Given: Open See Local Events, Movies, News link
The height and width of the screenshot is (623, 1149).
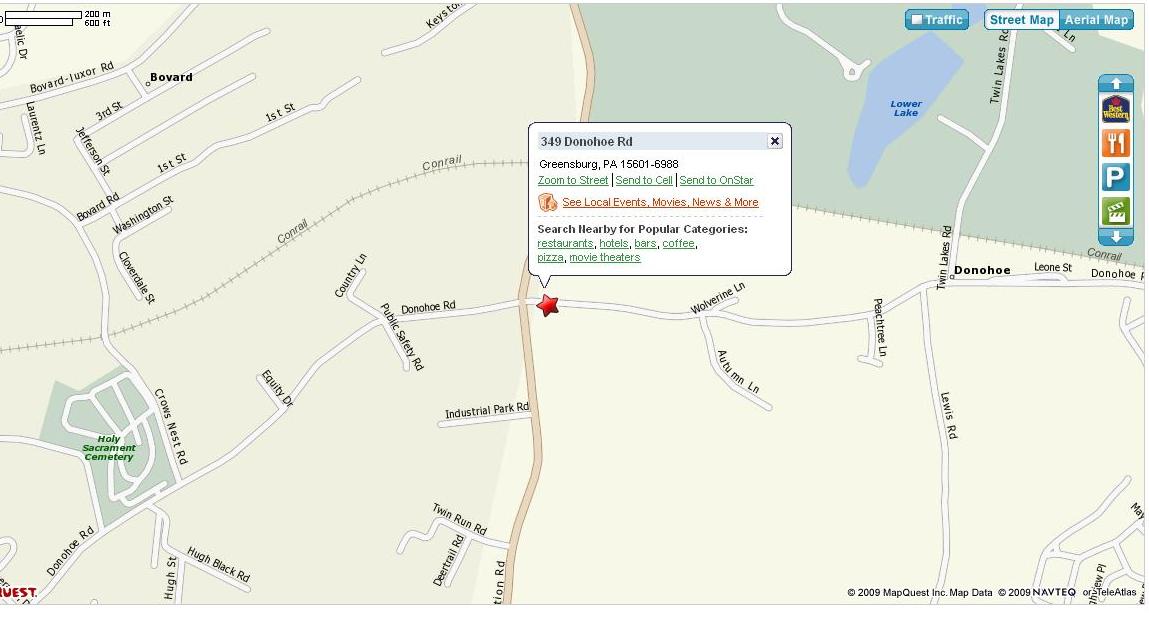Looking at the screenshot, I should [660, 202].
